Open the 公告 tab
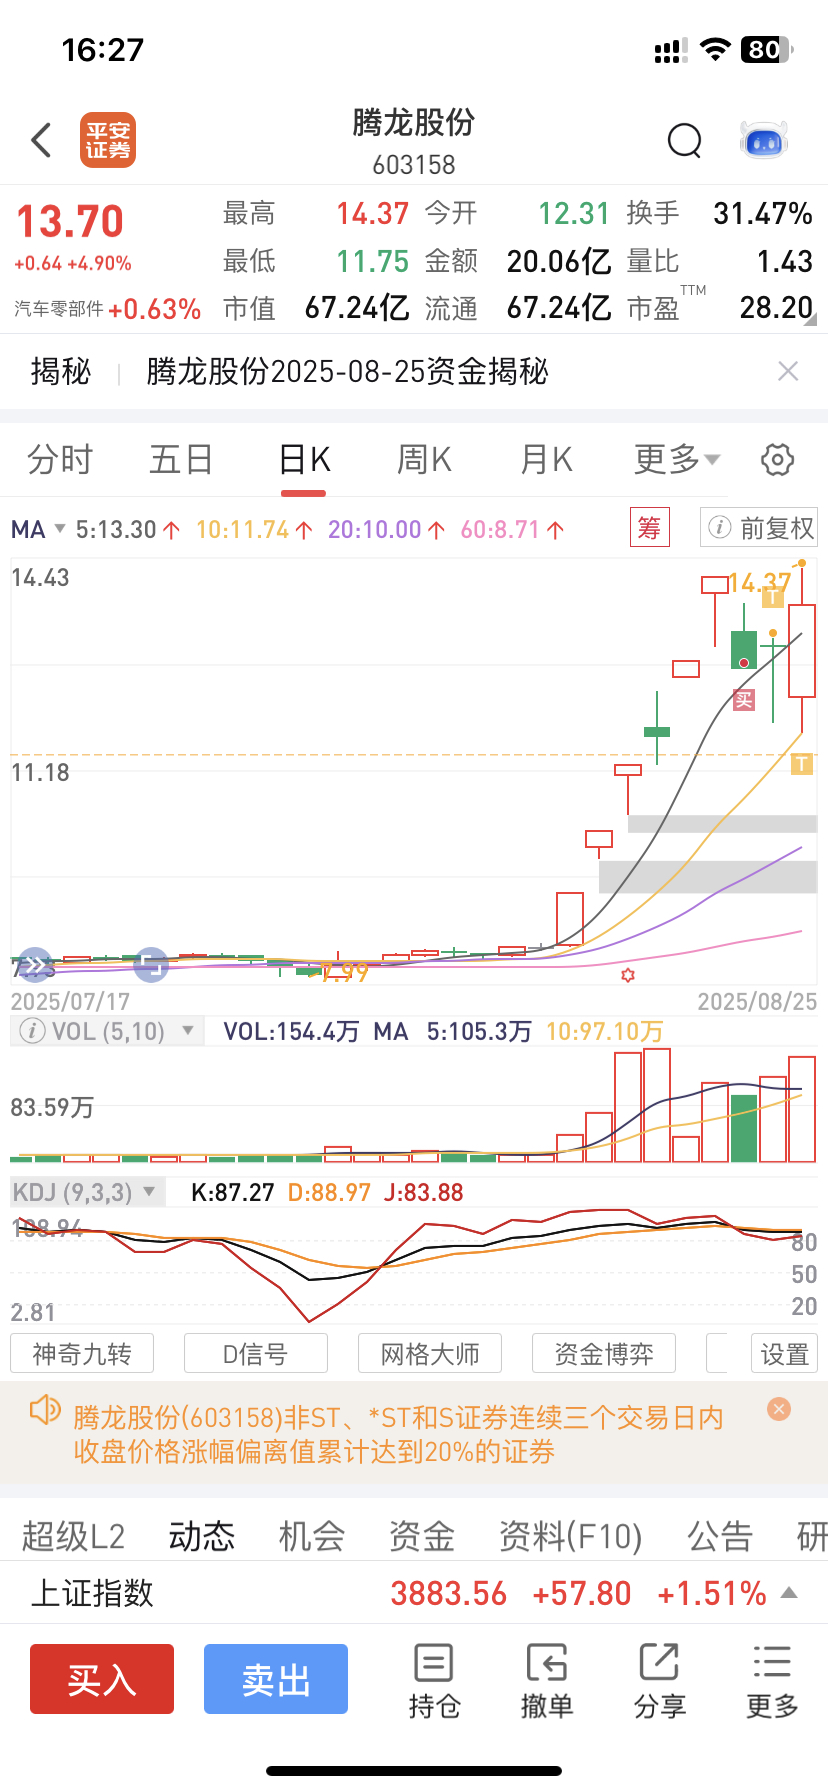This screenshot has width=828, height=1792. tap(720, 1536)
